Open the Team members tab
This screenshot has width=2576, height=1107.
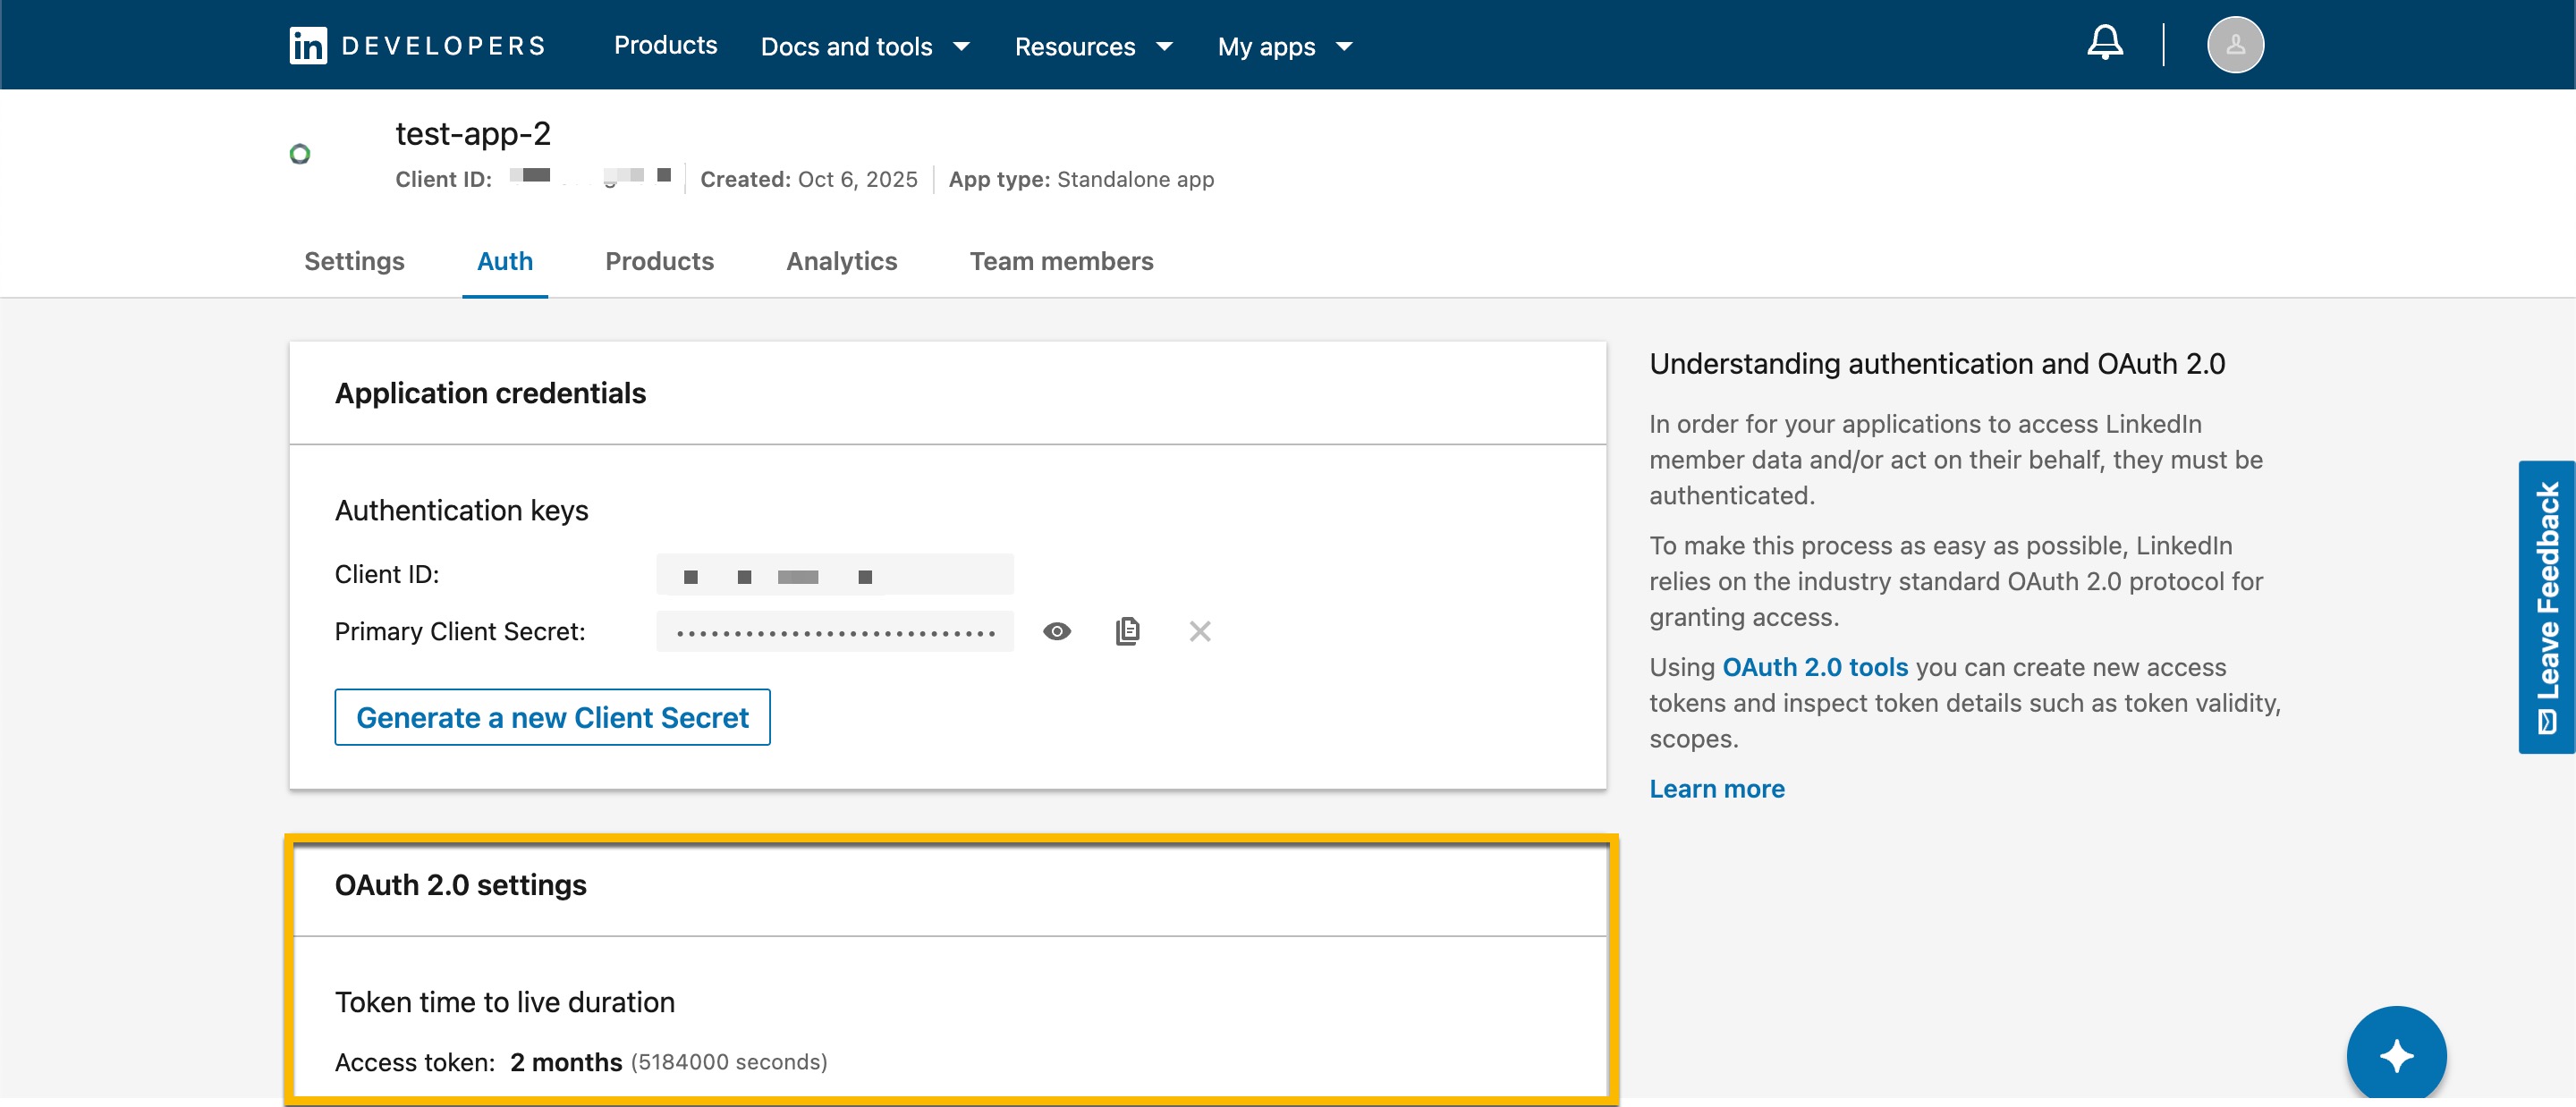[1061, 261]
